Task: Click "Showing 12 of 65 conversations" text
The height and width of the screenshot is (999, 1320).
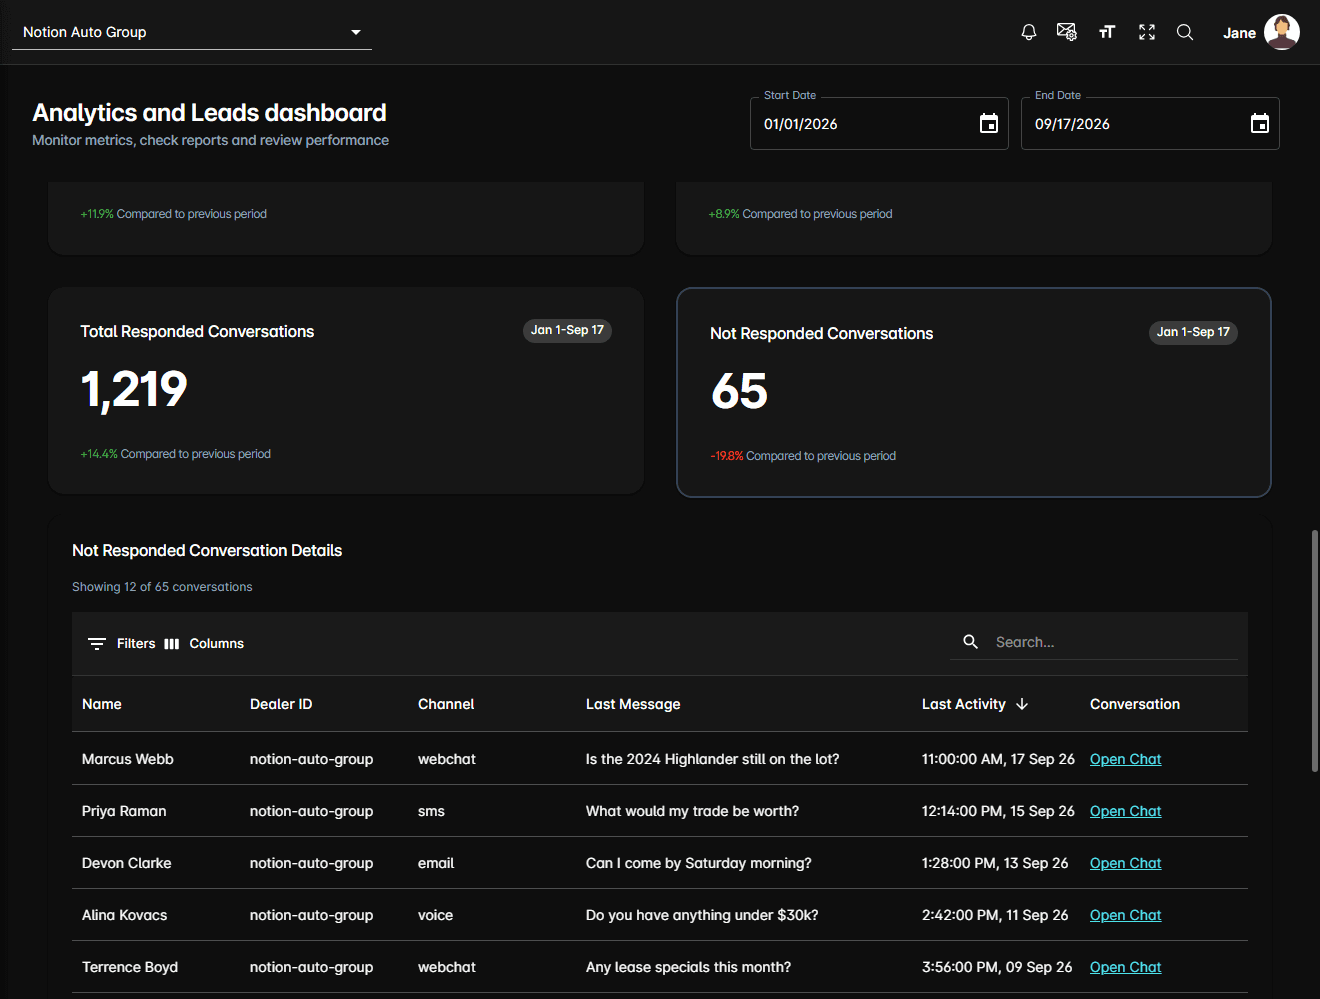Action: 162,587
